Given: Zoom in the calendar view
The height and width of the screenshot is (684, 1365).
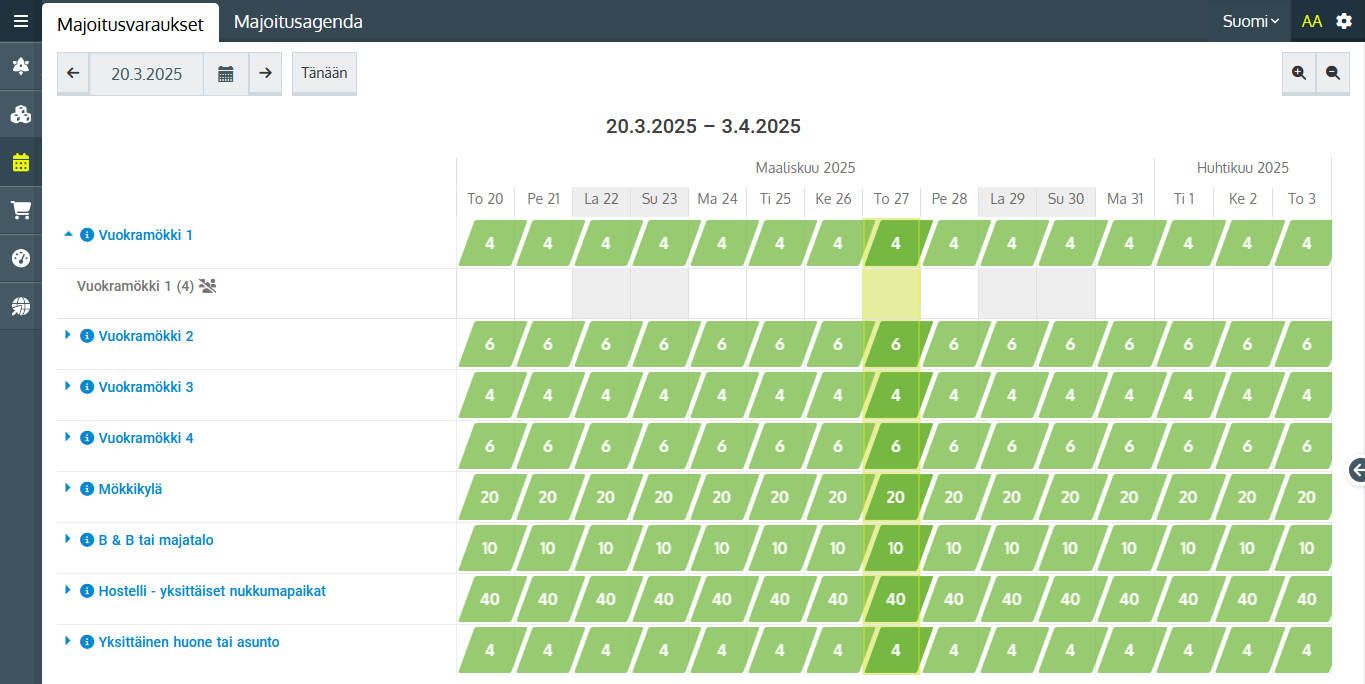Looking at the screenshot, I should [x=1299, y=73].
